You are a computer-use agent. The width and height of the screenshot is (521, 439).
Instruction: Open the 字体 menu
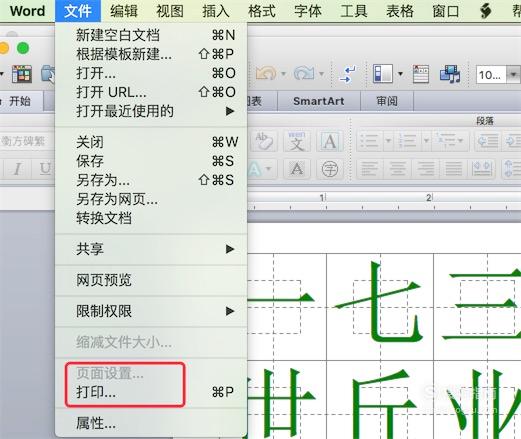coord(308,11)
